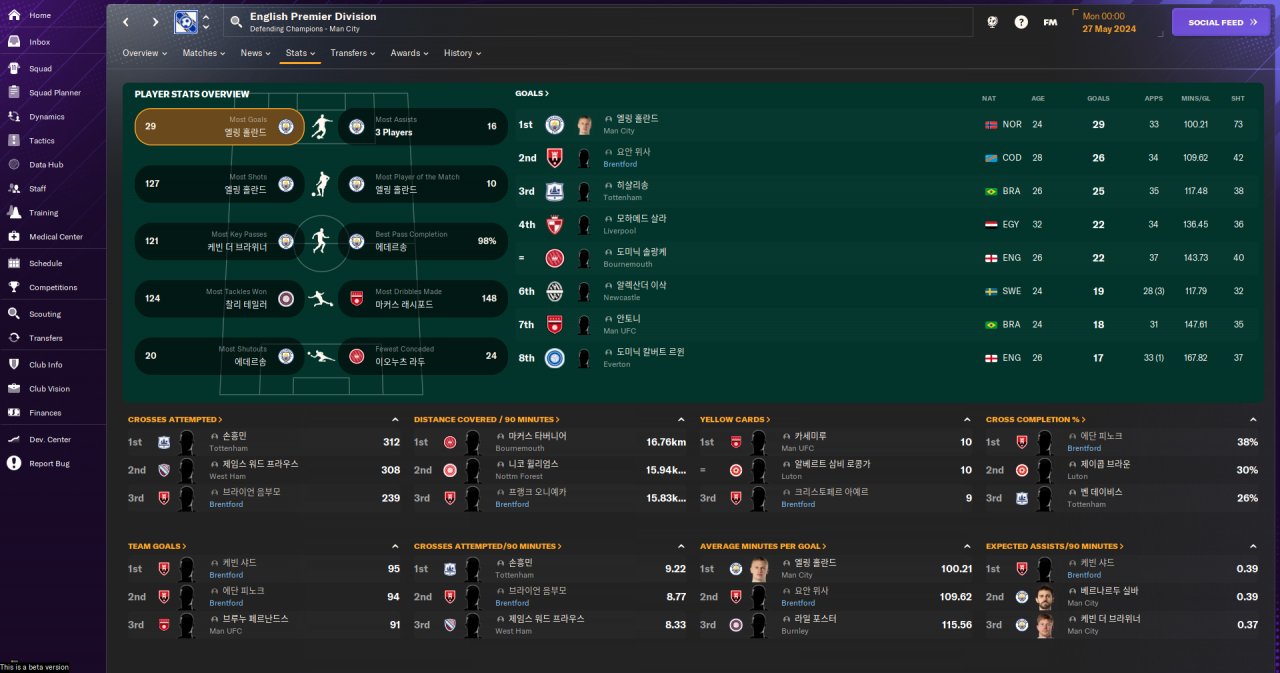Viewport: 1280px width, 673px height.
Task: Open the Overview tab dropdown
Action: coord(144,53)
